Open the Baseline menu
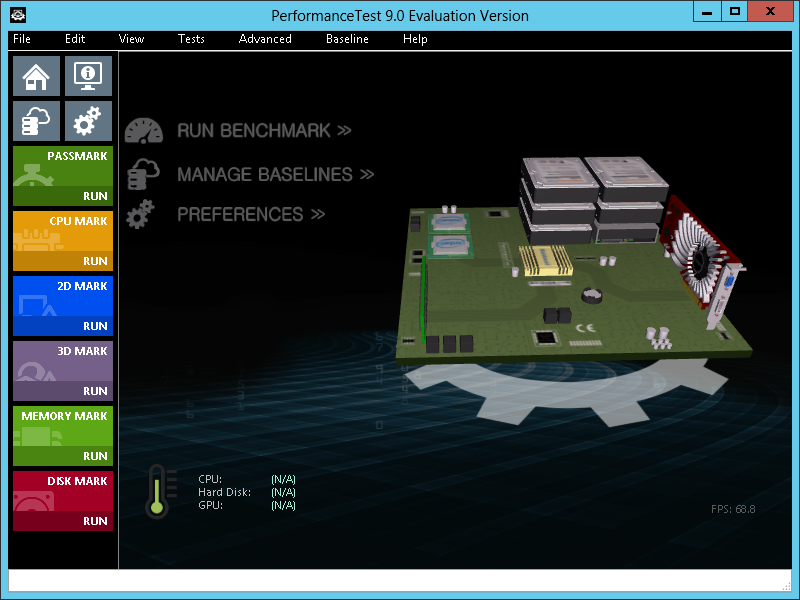The height and width of the screenshot is (600, 800). [x=347, y=39]
